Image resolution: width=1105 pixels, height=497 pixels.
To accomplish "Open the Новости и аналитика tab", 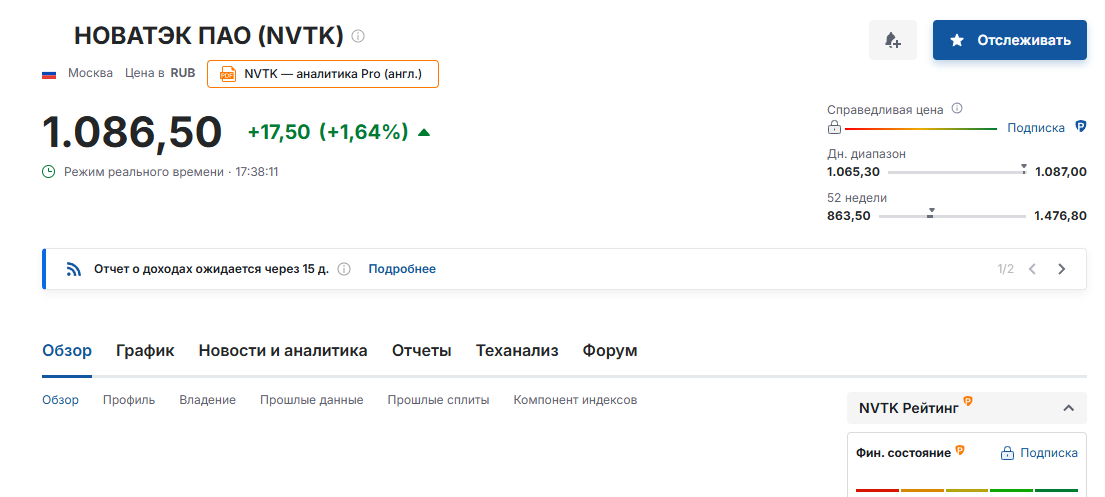I will click(x=283, y=350).
